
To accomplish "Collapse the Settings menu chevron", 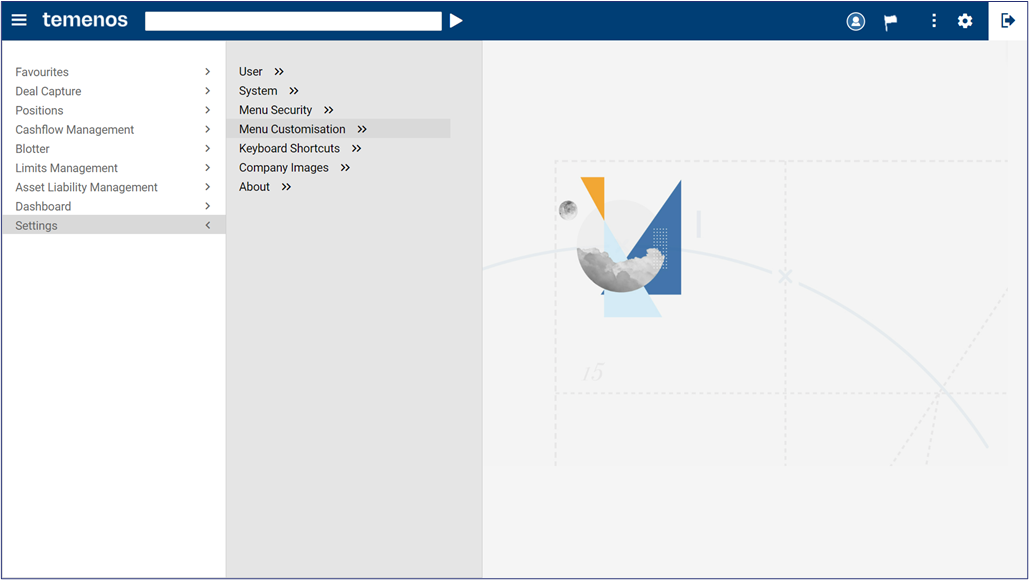I will pos(207,225).
